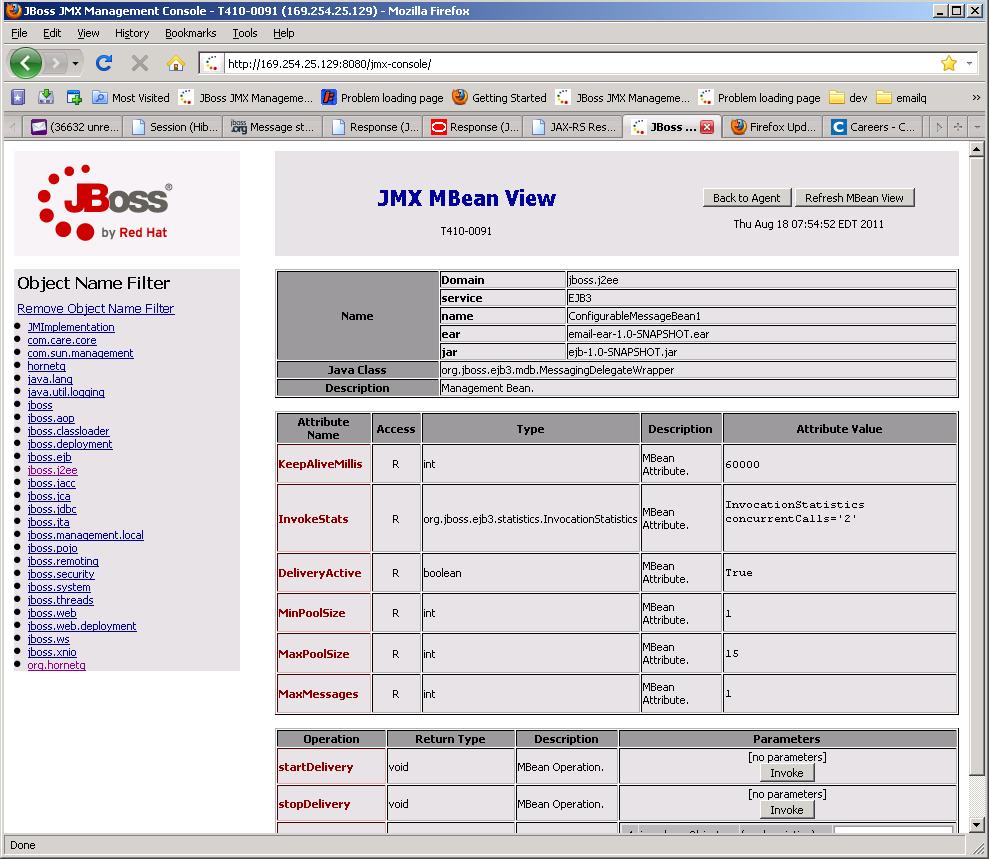Click the Back to Agent button
The height and width of the screenshot is (859, 989).
(746, 198)
